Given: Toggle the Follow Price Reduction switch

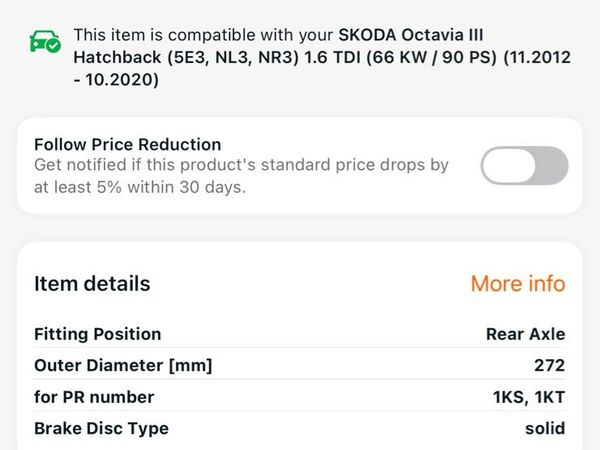Looking at the screenshot, I should point(524,165).
